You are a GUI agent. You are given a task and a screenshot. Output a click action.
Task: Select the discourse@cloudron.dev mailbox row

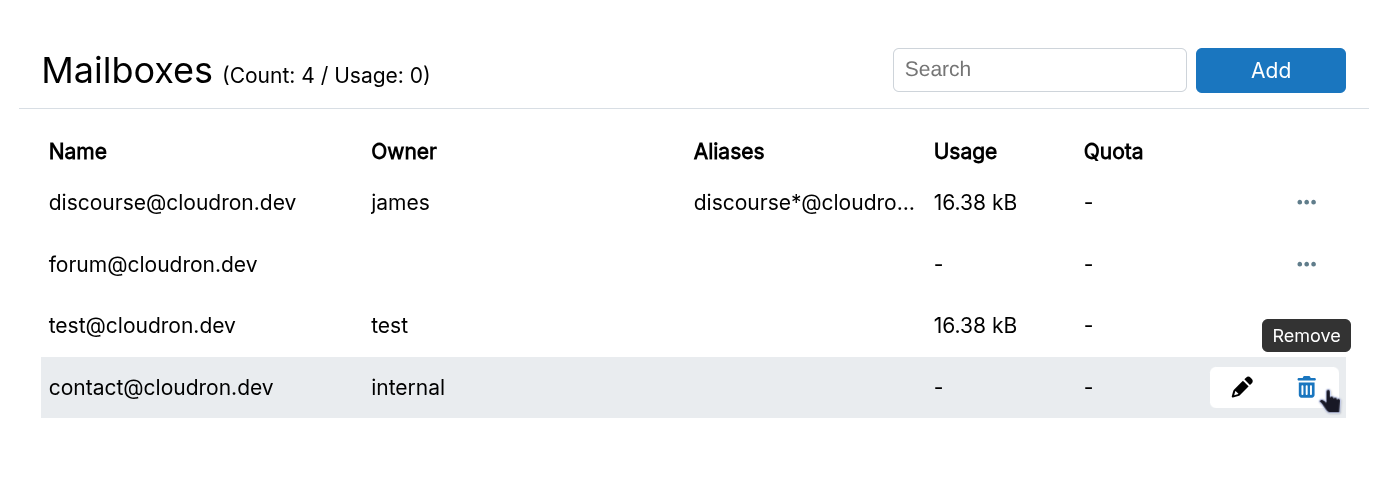(x=172, y=203)
